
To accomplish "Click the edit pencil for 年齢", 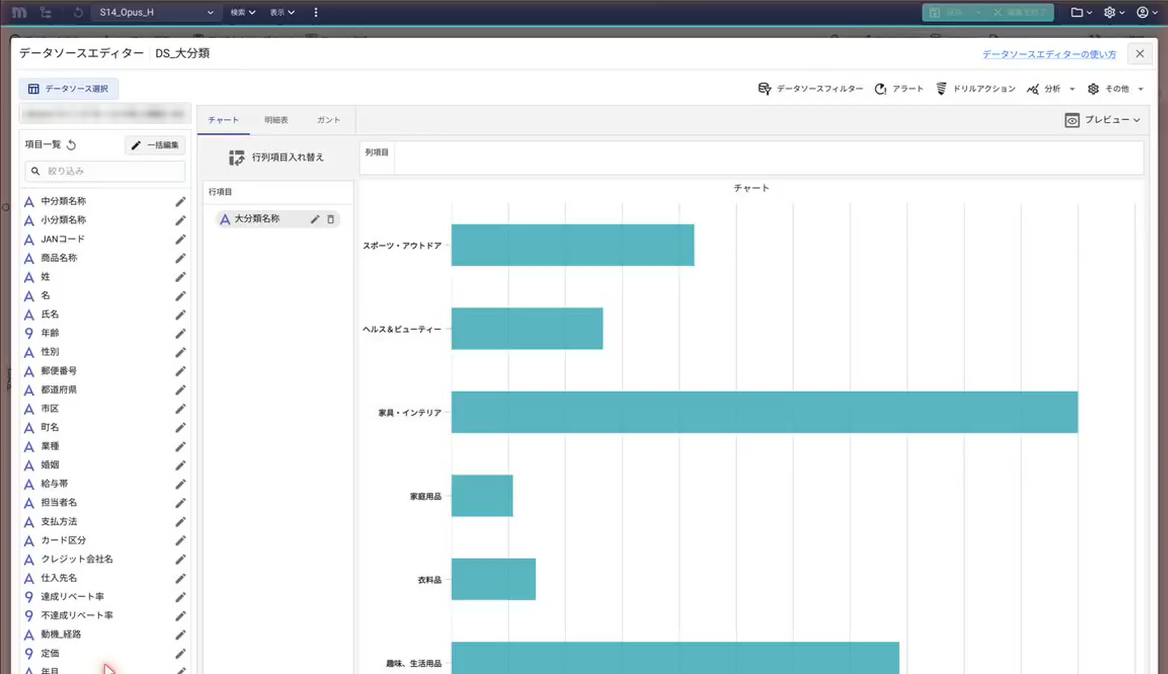I will click(180, 334).
